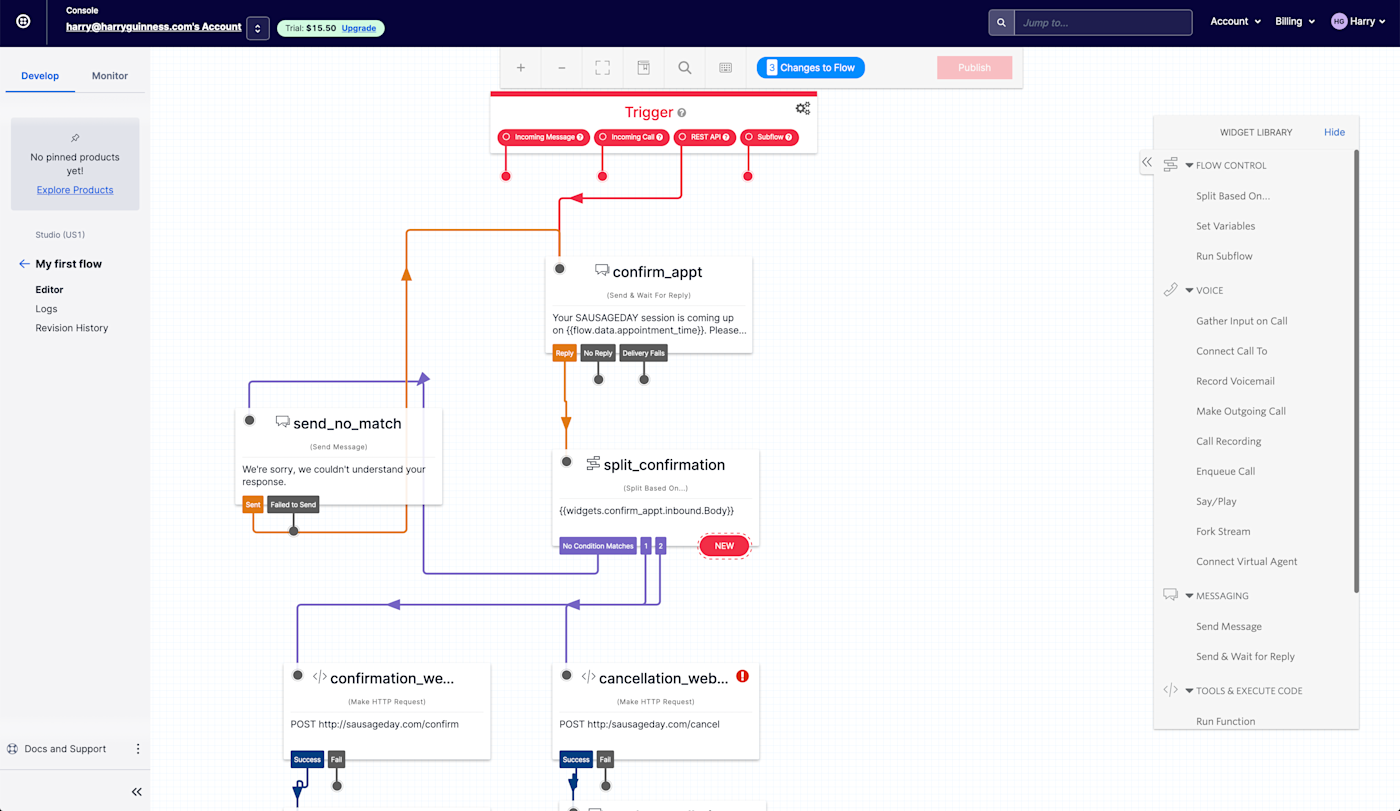Click Fail output on cancellation webhook

605,759
